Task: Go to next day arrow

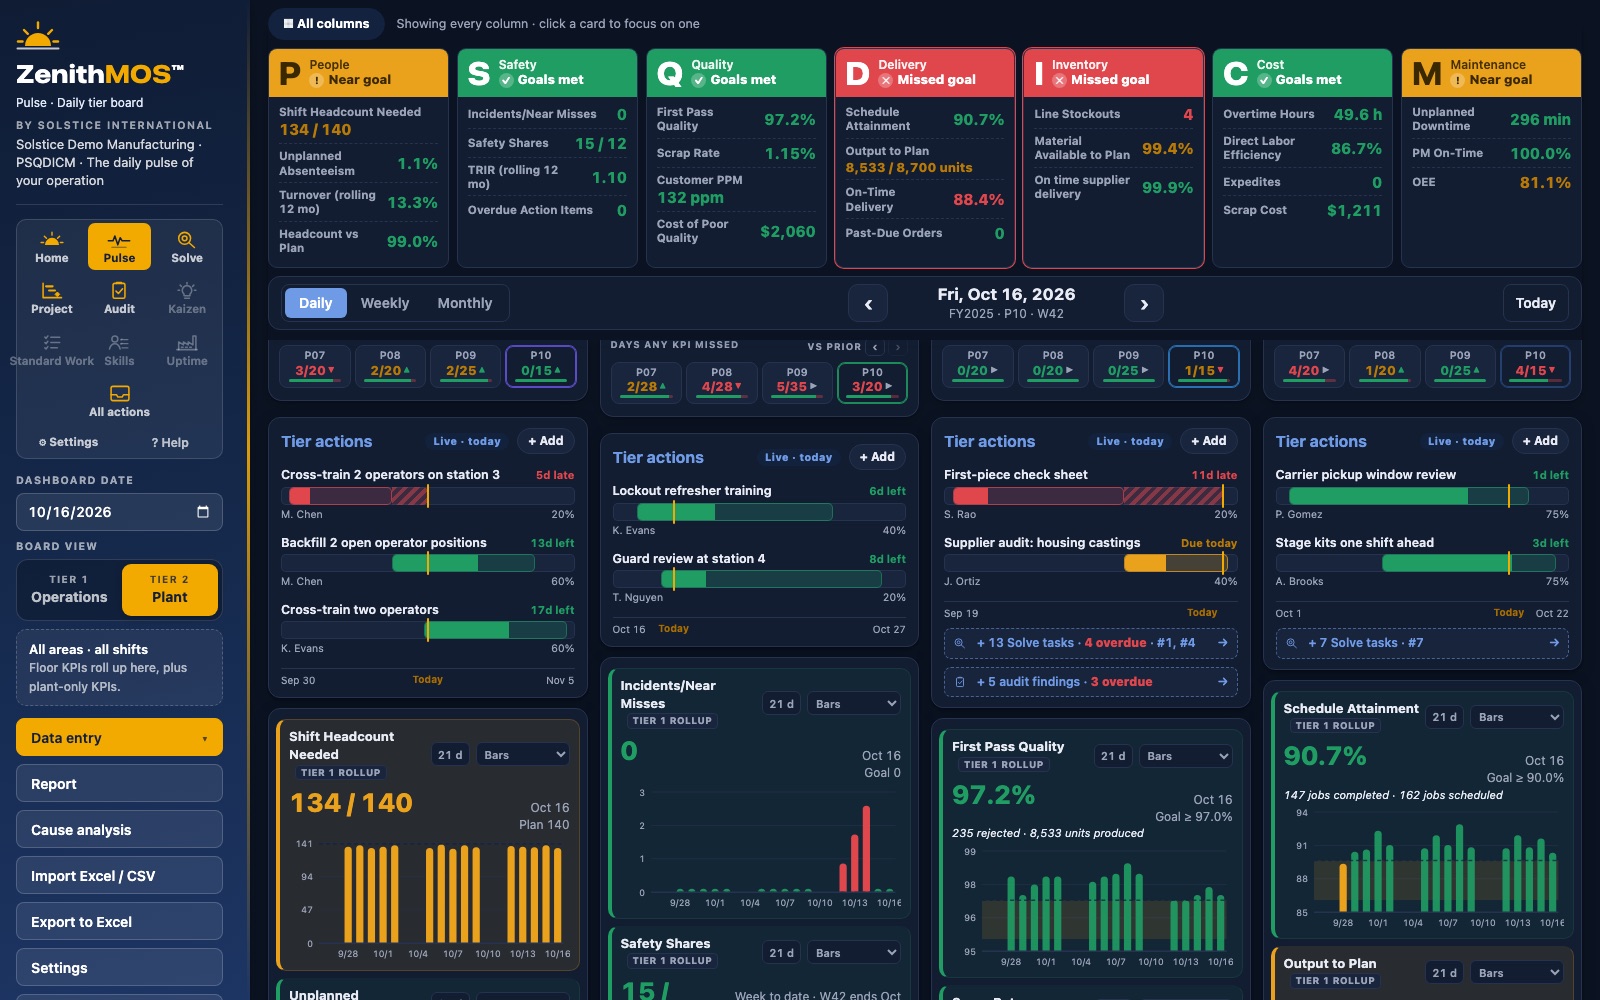Action: pyautogui.click(x=1144, y=304)
